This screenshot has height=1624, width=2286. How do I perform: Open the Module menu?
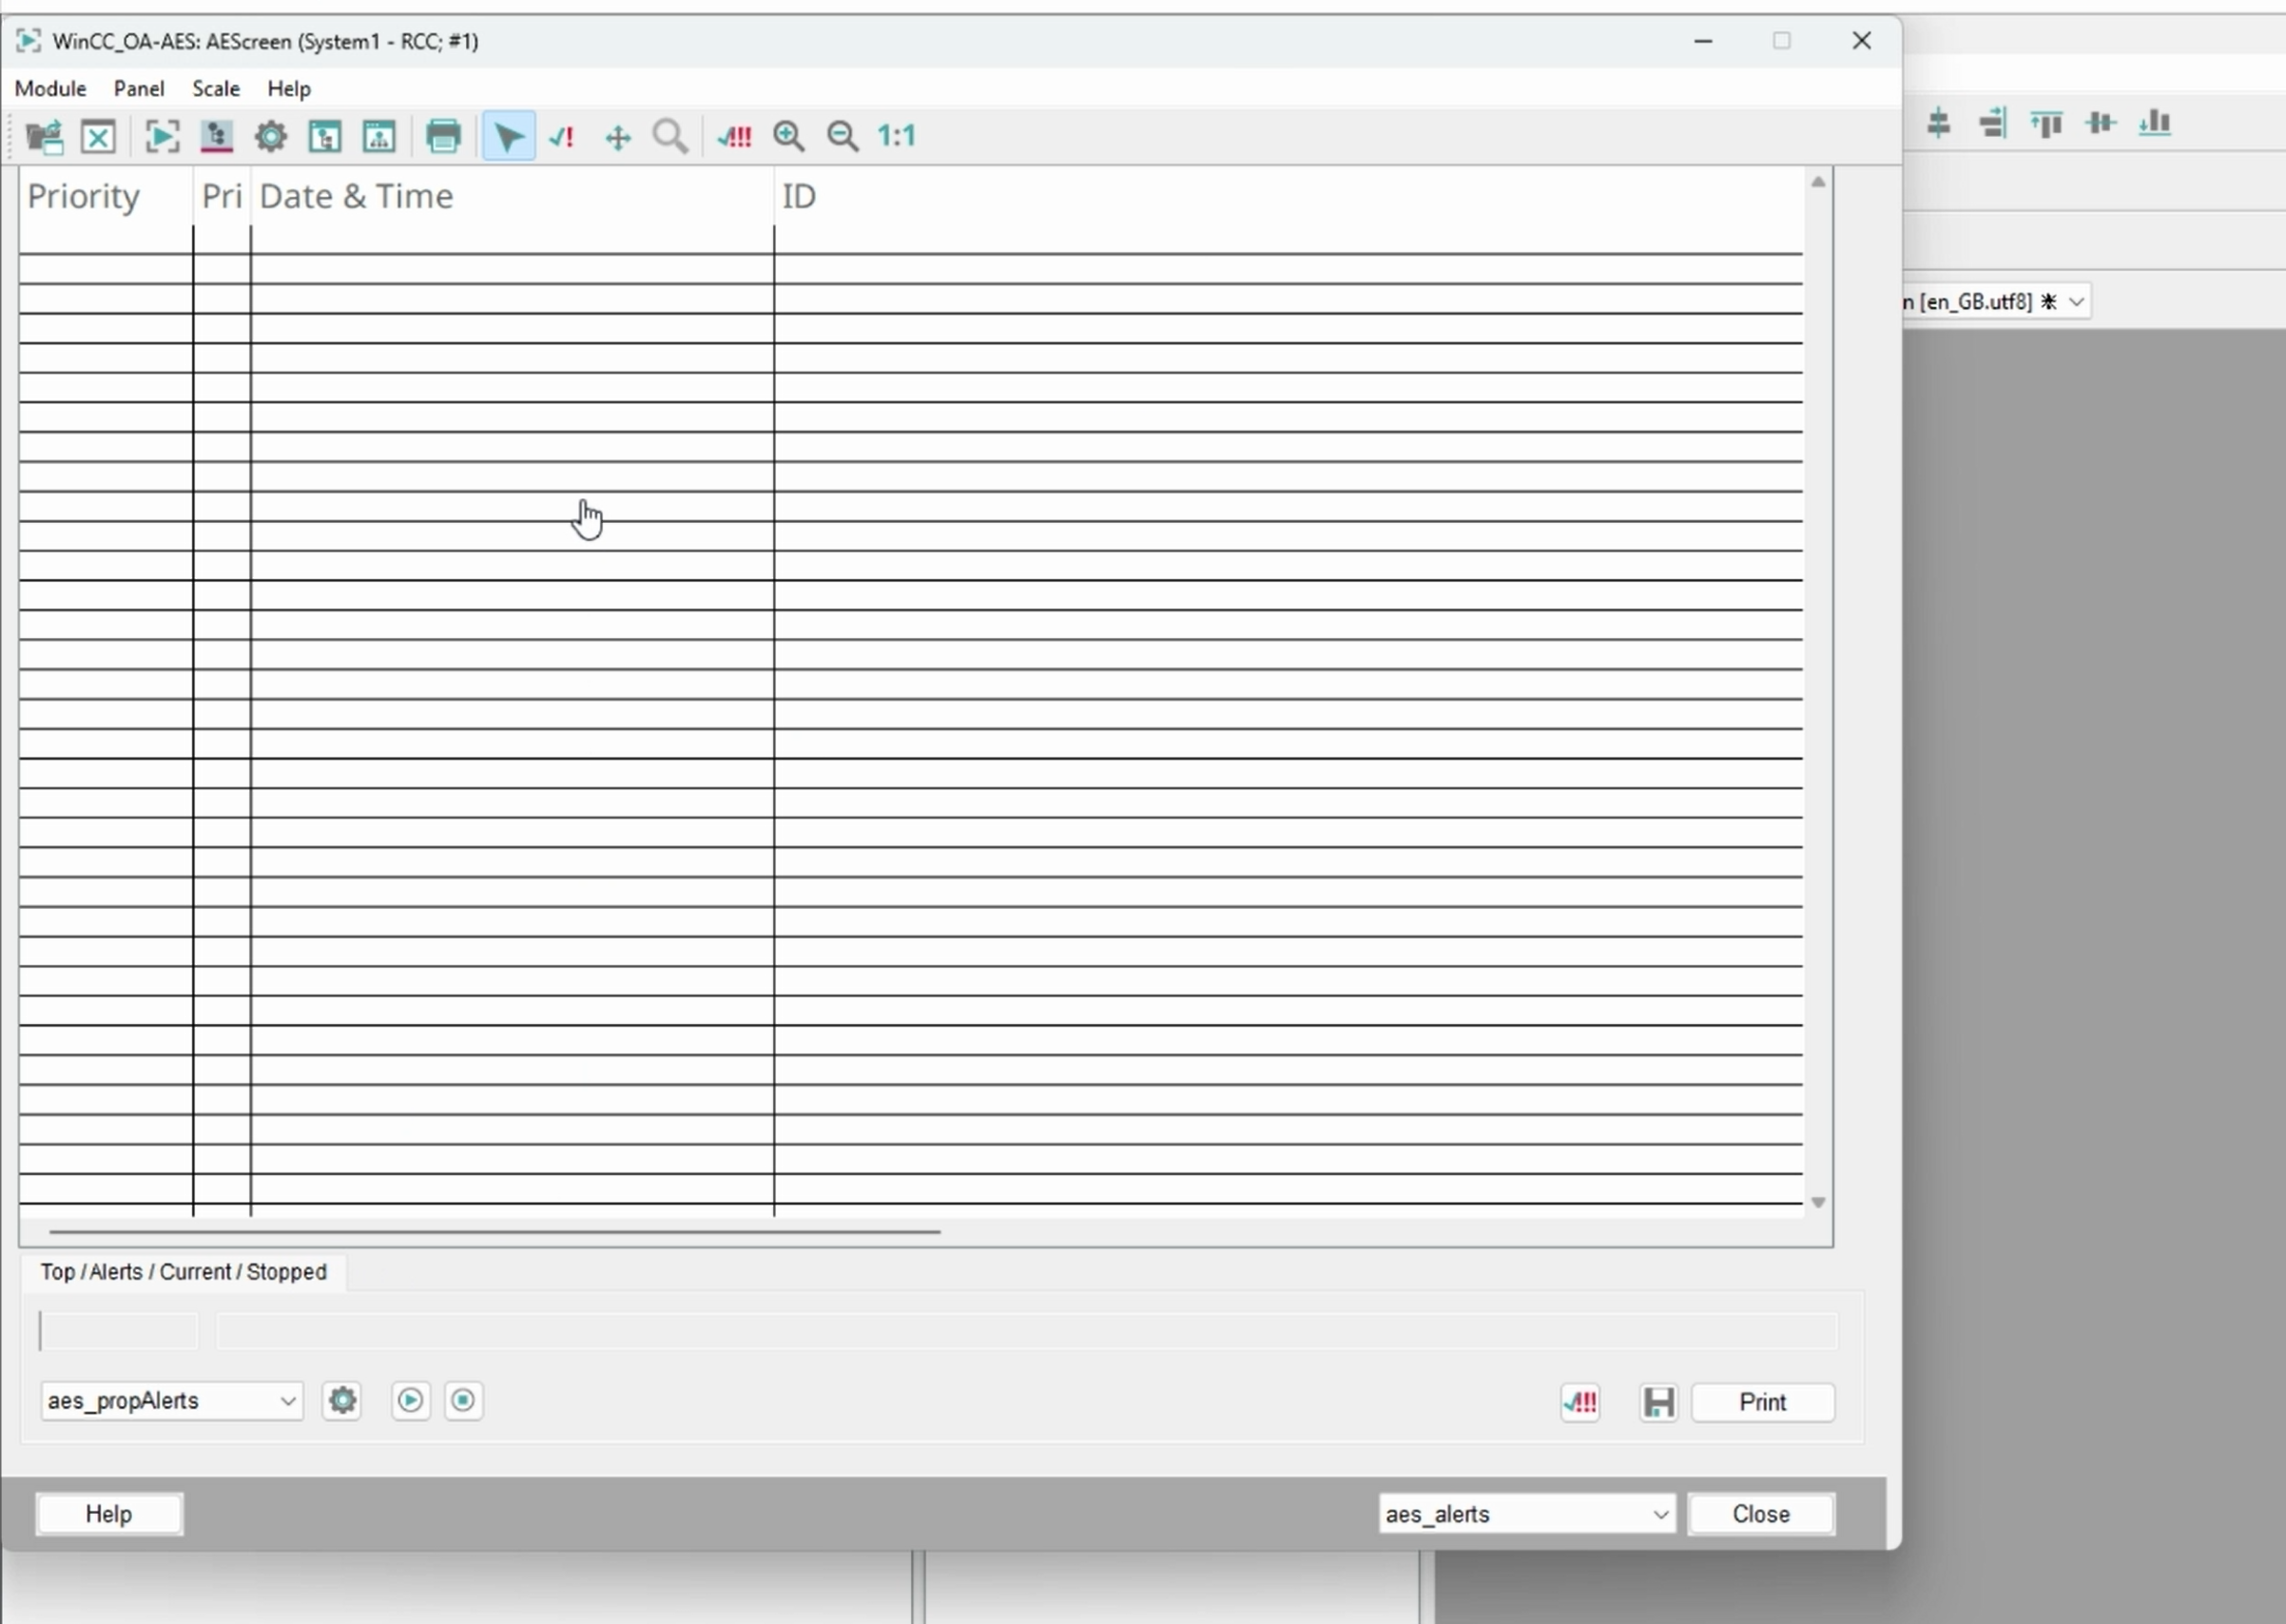(x=50, y=88)
